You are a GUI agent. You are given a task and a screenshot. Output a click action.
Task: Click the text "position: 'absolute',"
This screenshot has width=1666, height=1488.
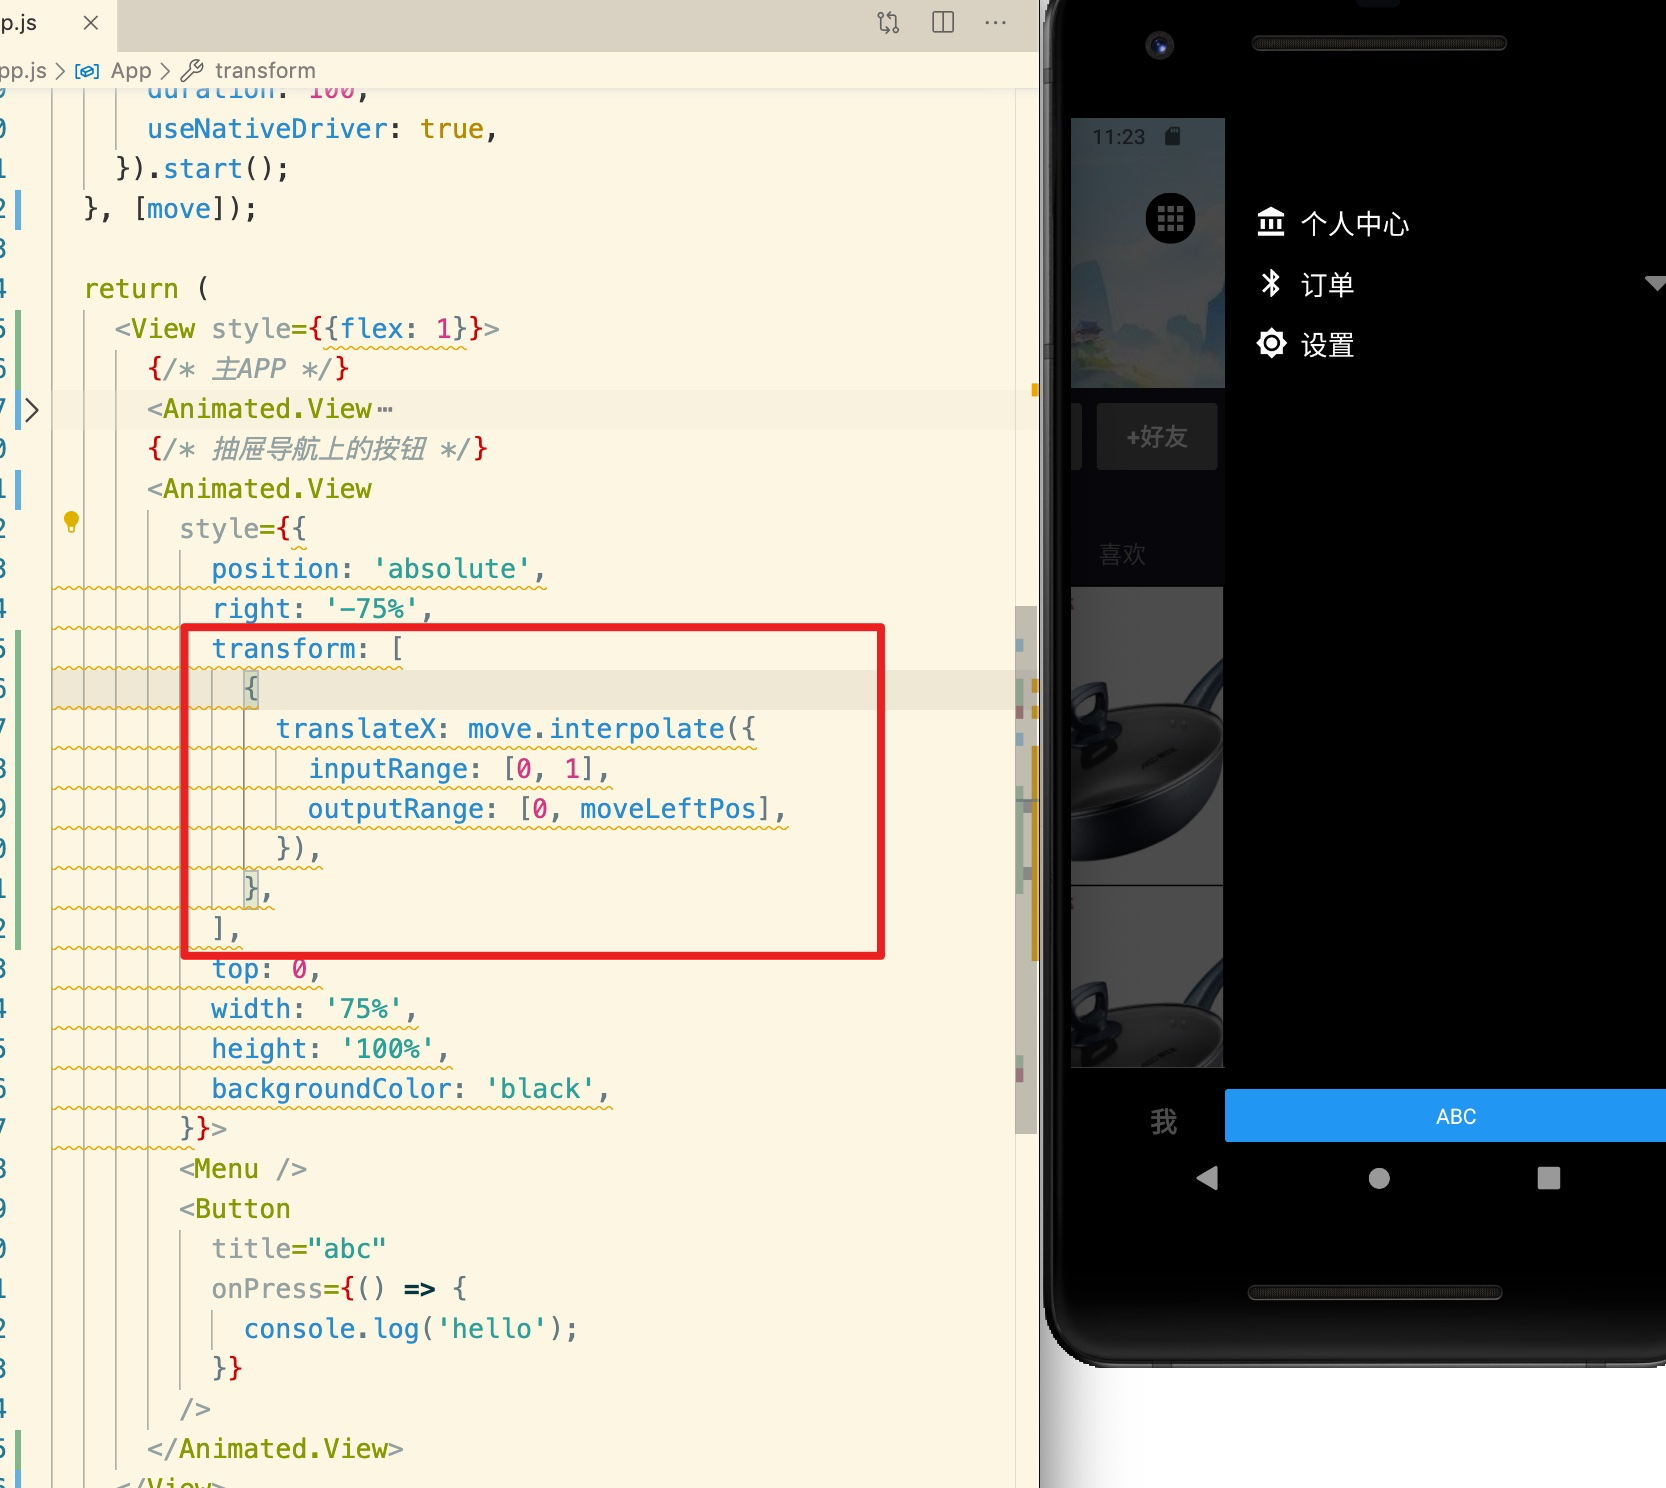tap(379, 569)
